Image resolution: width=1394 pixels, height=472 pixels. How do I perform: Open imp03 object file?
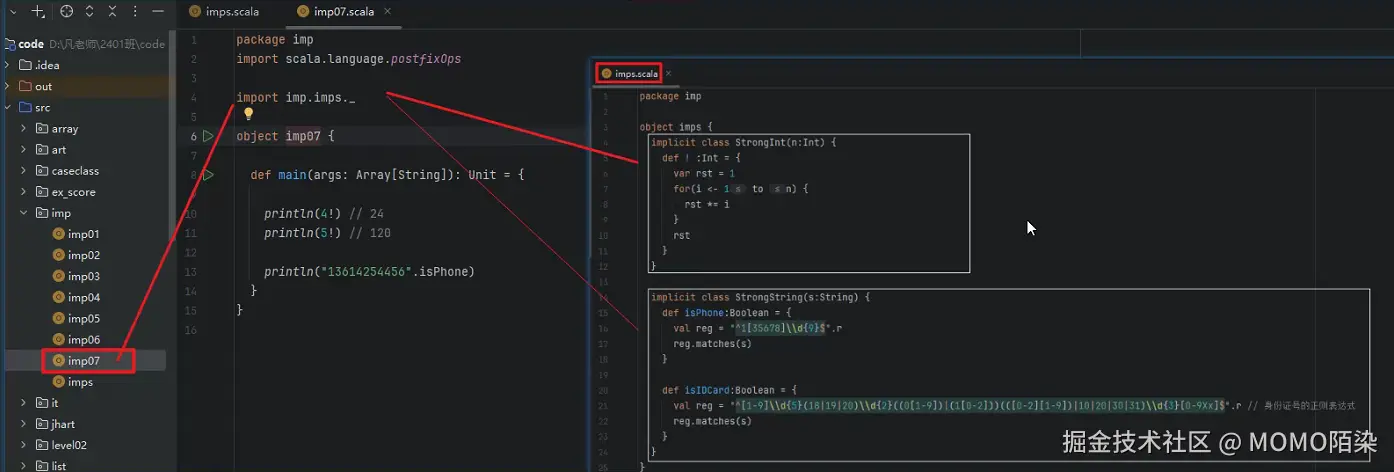pos(83,276)
